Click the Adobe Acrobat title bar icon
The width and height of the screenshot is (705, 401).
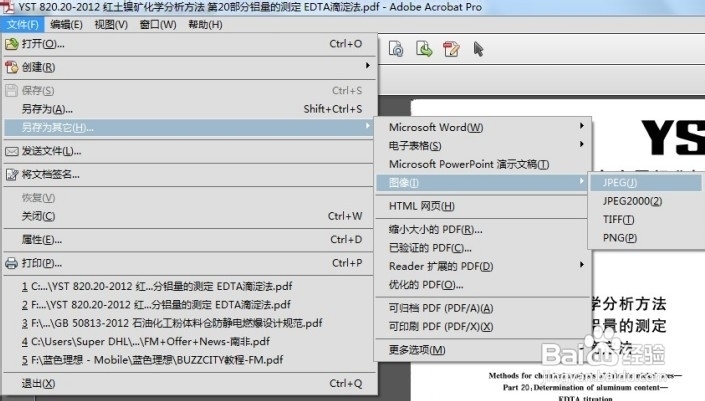tap(8, 7)
